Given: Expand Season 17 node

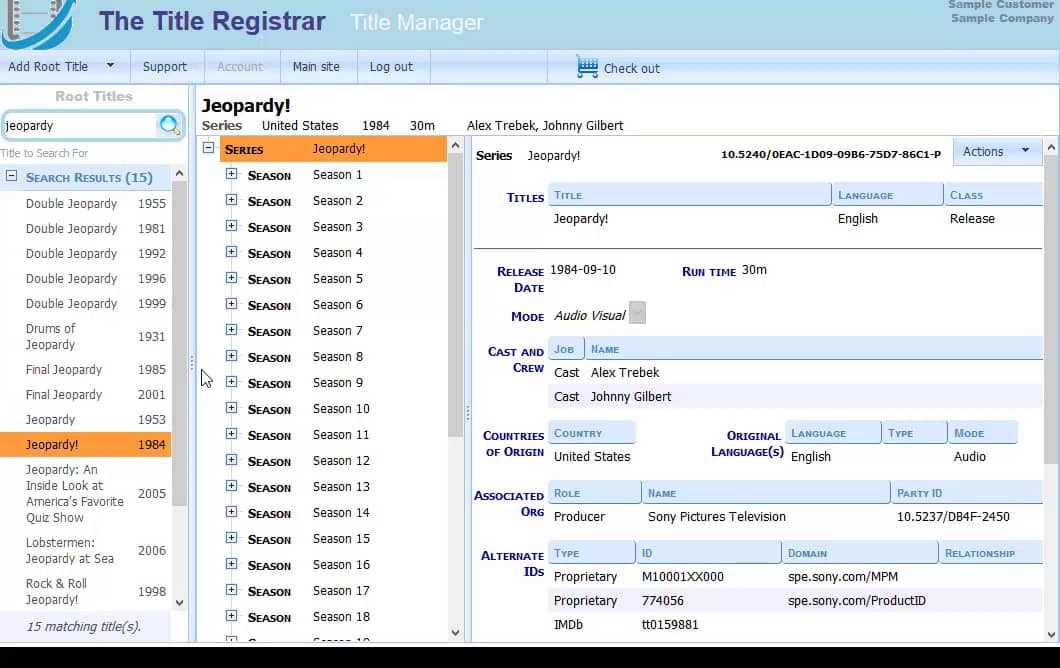Looking at the screenshot, I should tap(231, 590).
